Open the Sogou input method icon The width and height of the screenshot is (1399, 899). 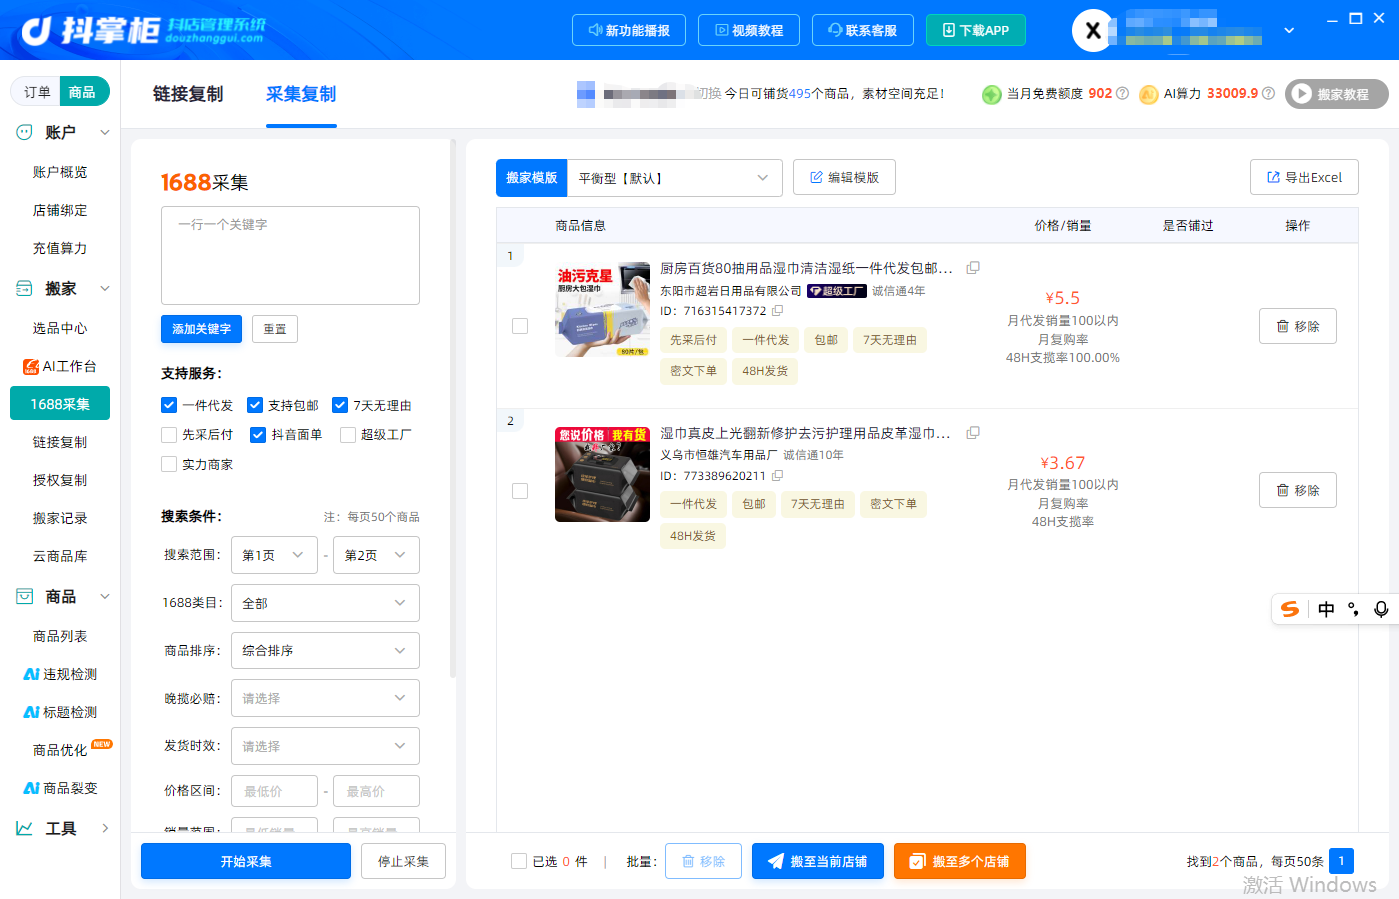(x=1290, y=609)
